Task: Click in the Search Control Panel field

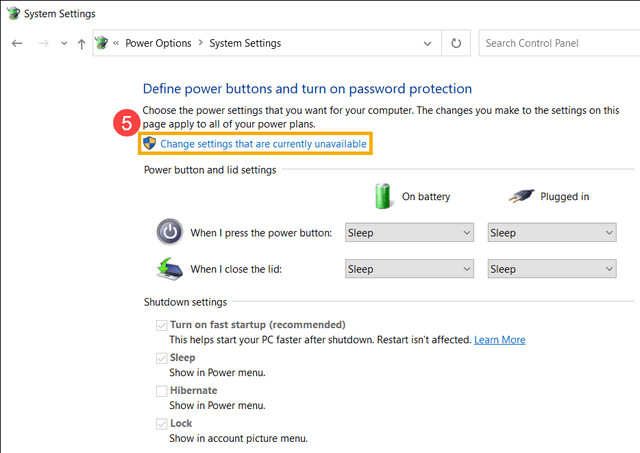Action: point(557,43)
